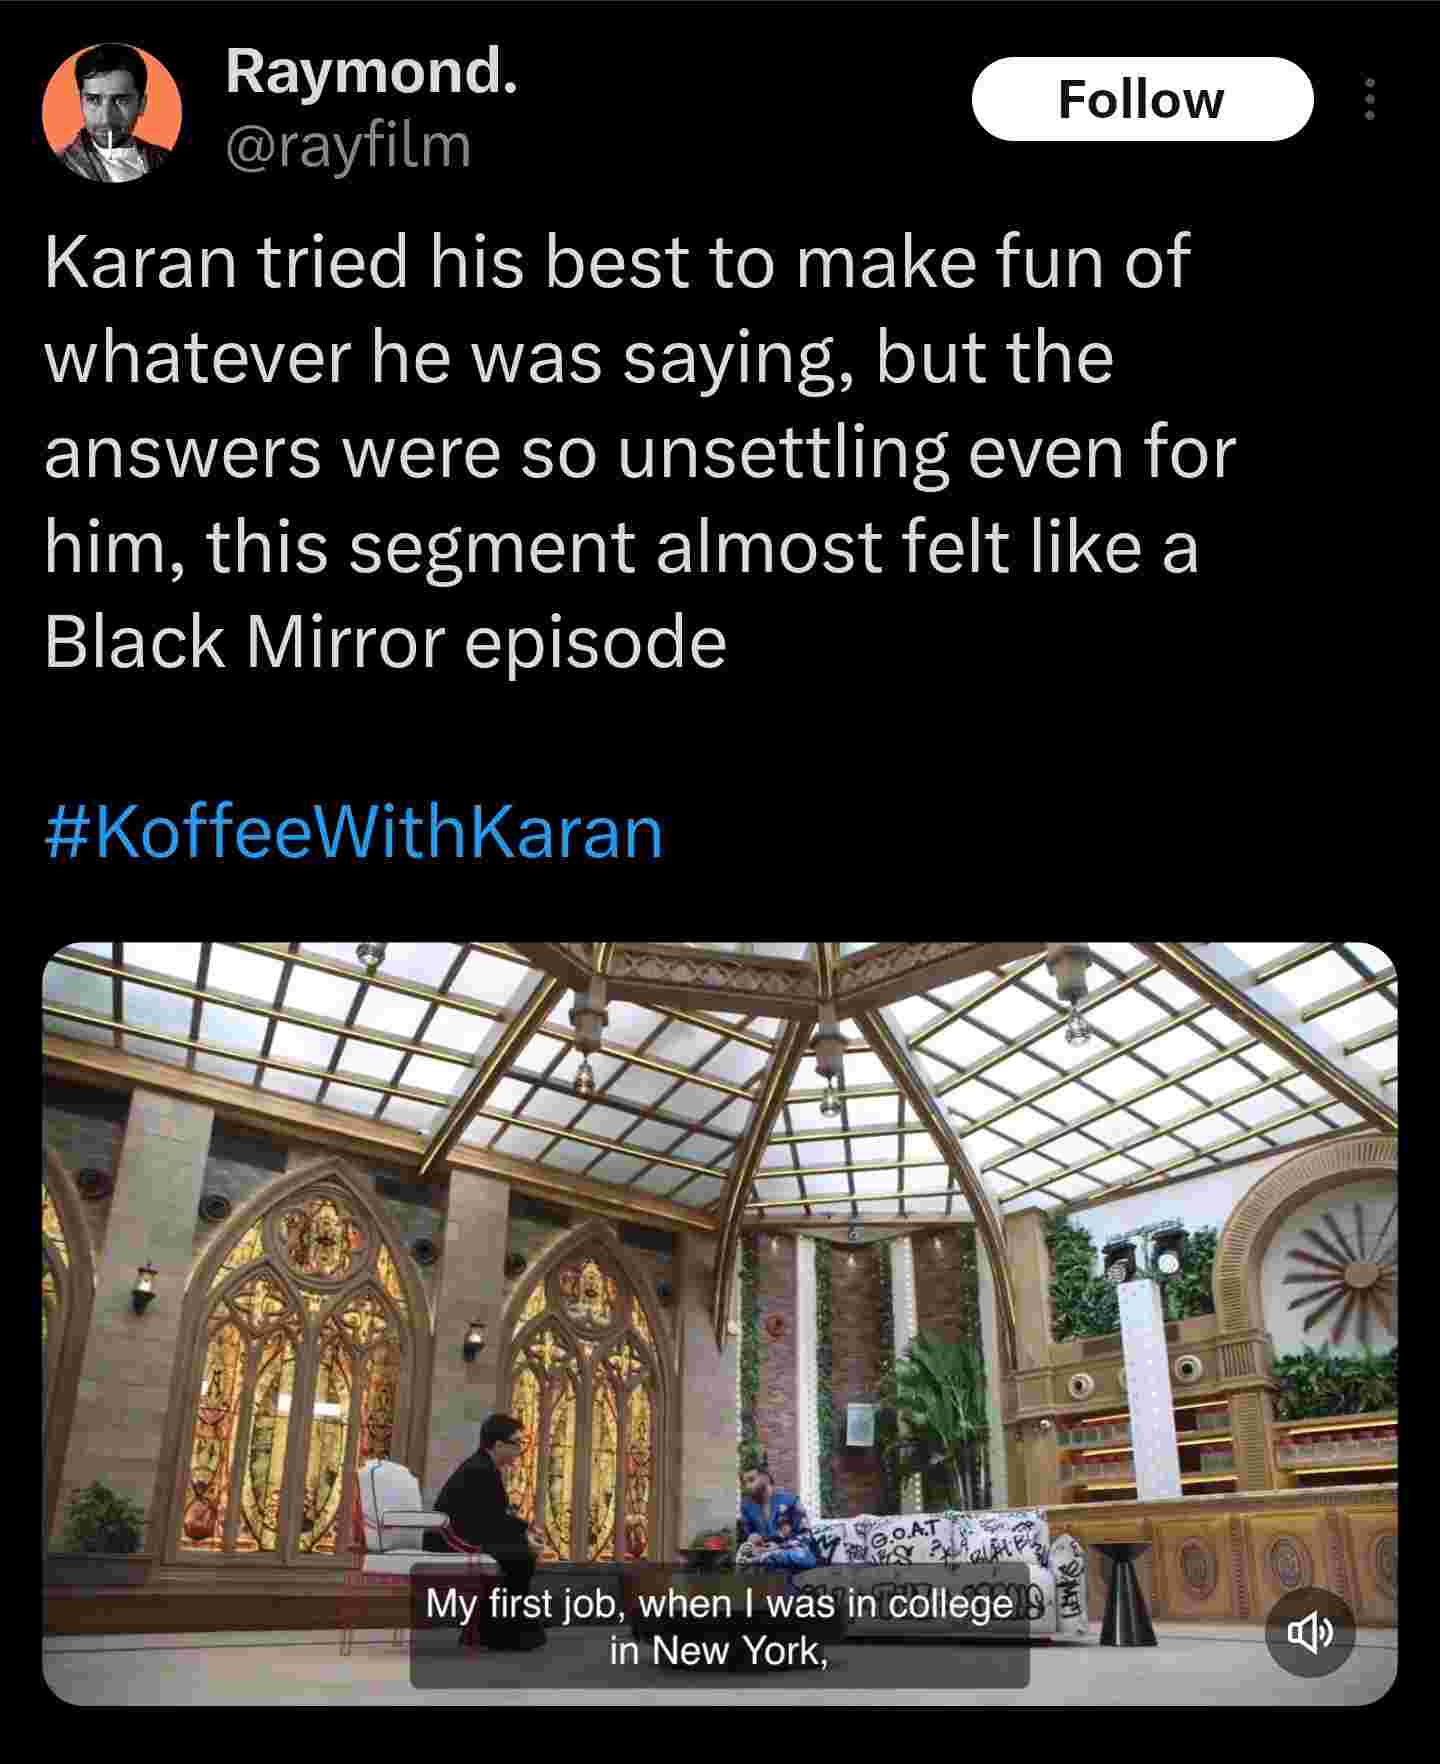Follow the @rayfilm account
The image size is (1440, 1764).
point(1142,99)
